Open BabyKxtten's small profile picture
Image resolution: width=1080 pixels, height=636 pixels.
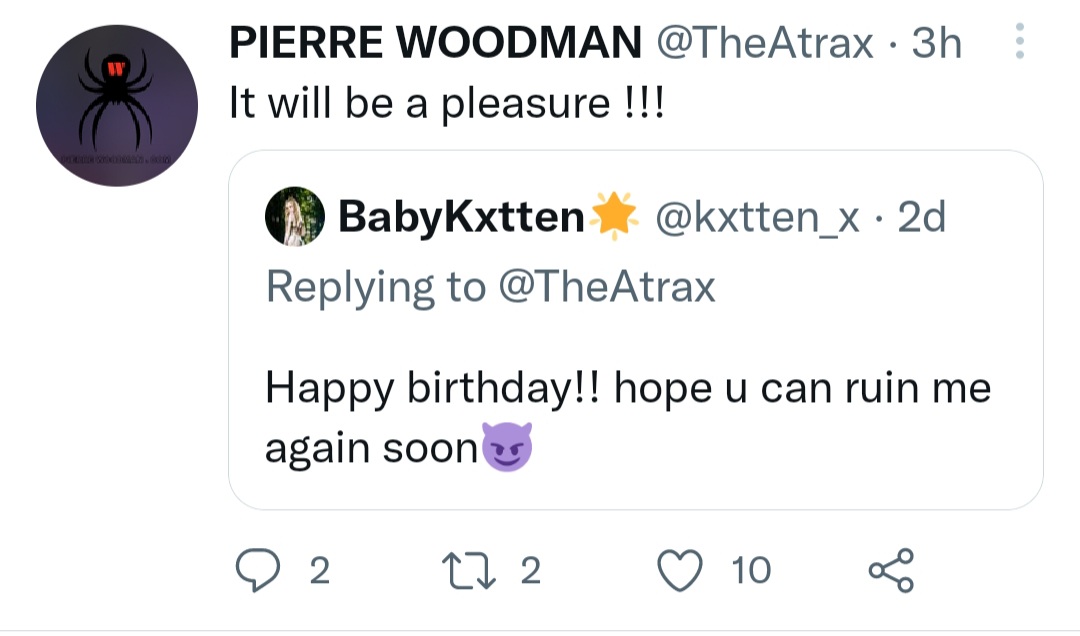pos(297,216)
